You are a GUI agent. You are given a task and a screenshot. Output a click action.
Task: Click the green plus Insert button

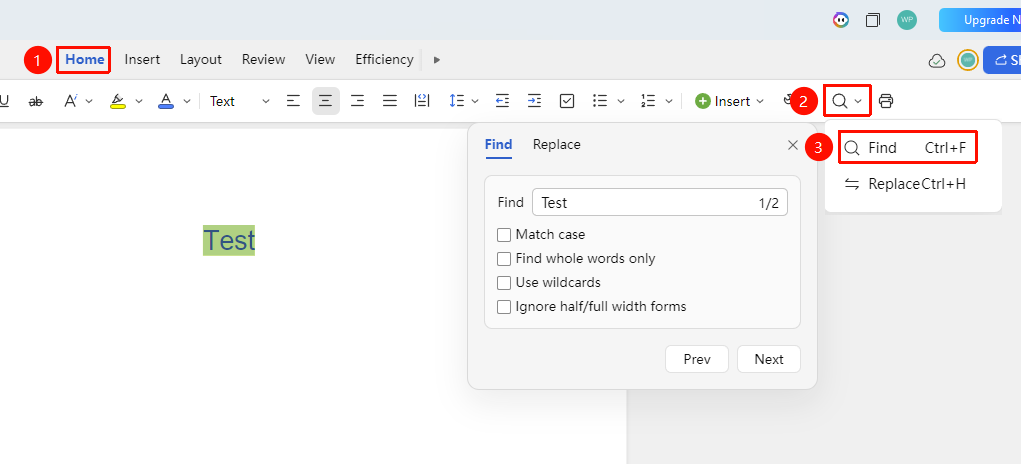[x=723, y=101]
